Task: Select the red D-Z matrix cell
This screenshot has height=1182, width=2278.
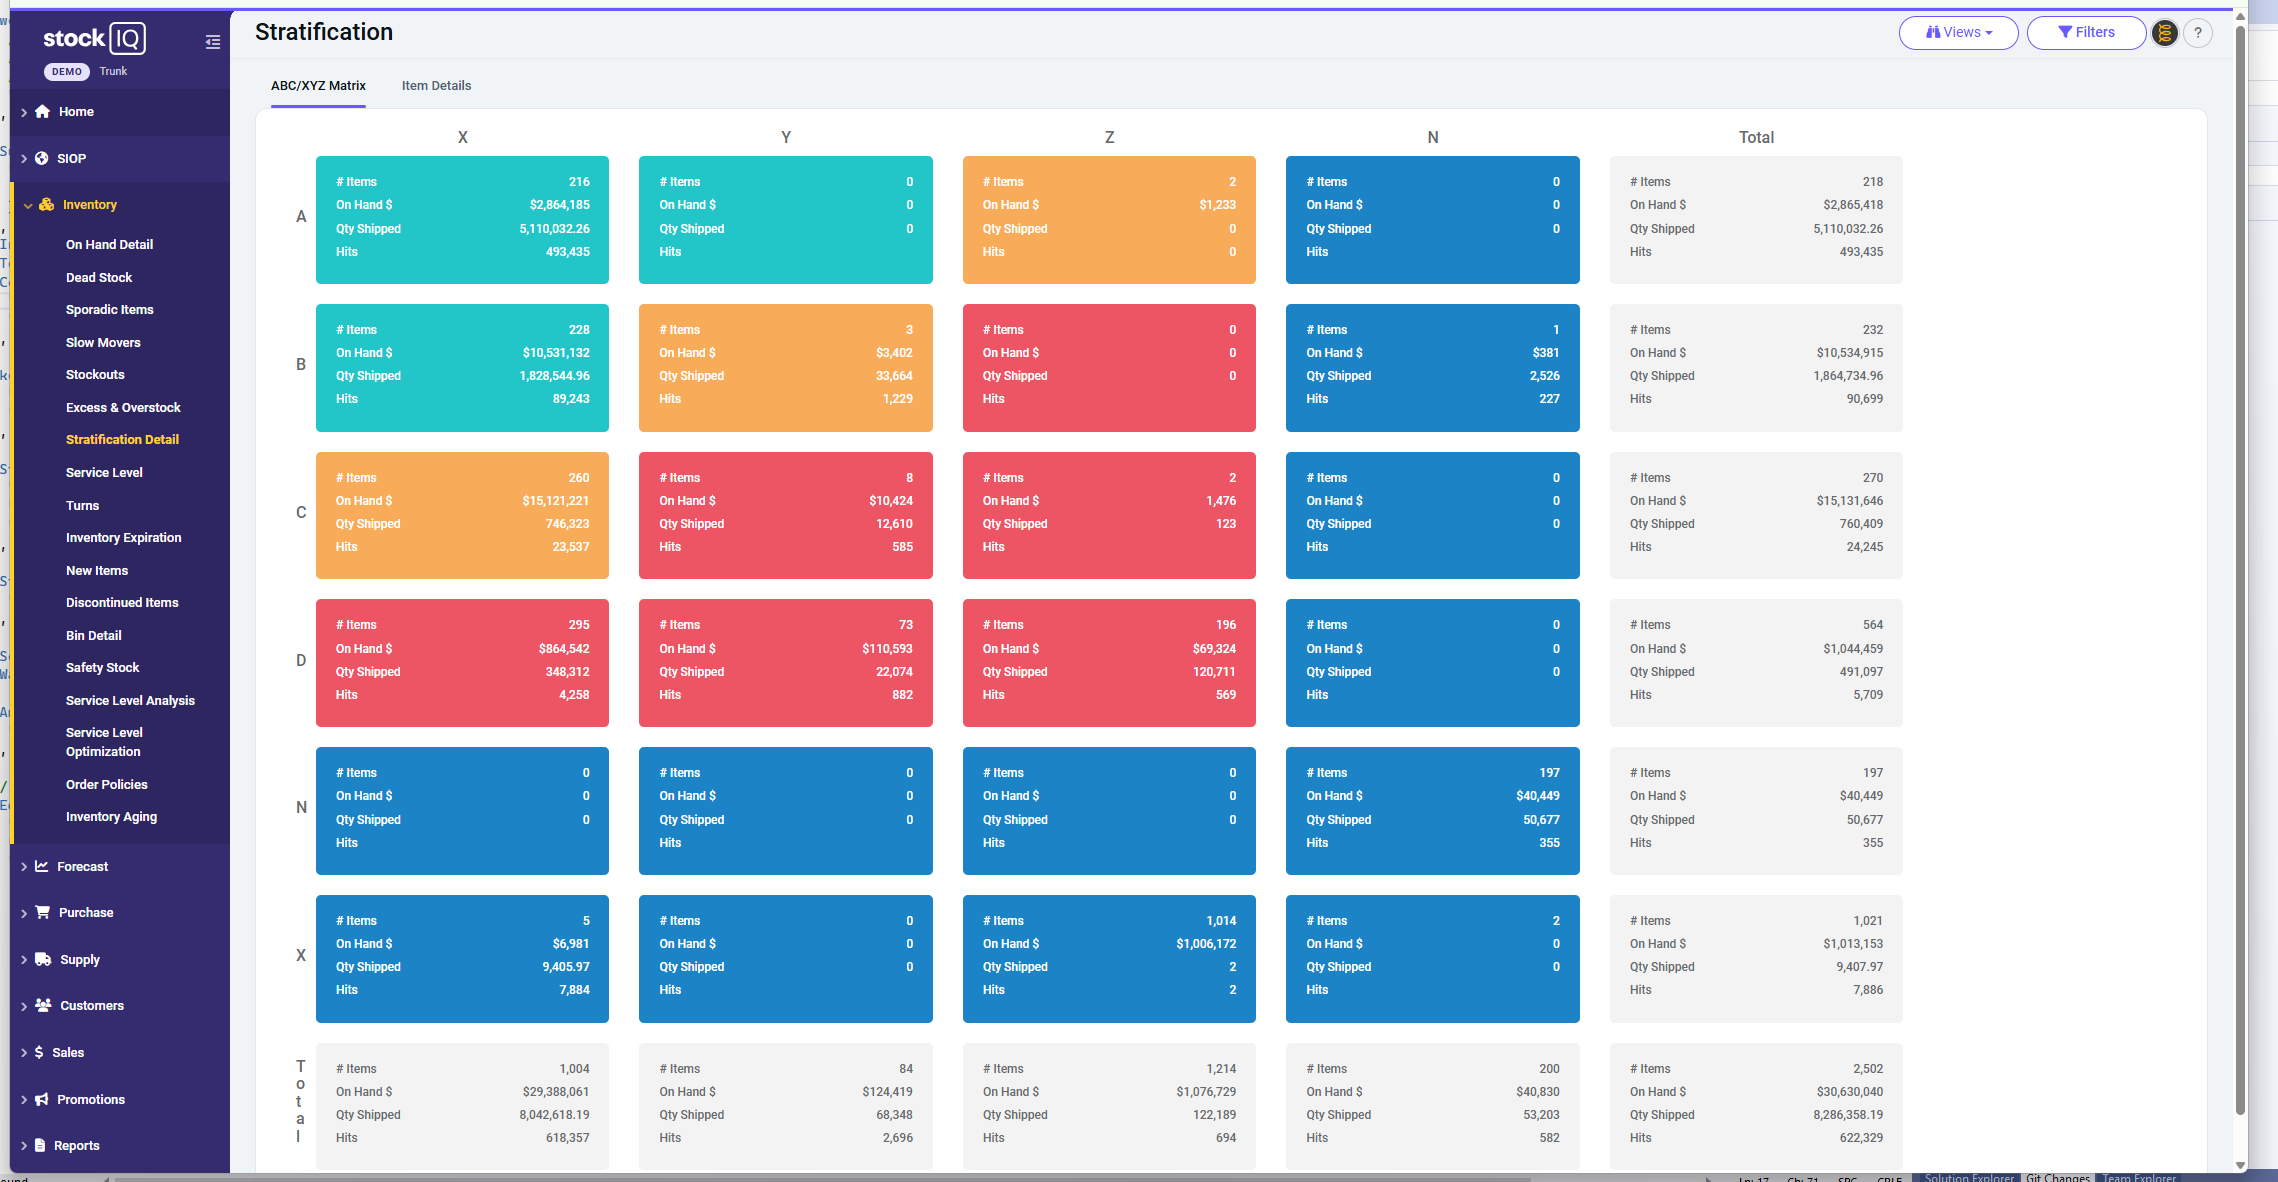Action: coord(1109,662)
